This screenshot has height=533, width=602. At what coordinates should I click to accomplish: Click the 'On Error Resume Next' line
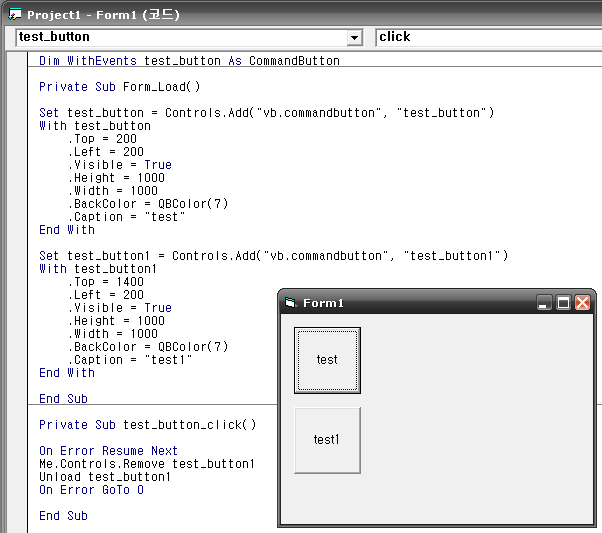point(108,451)
